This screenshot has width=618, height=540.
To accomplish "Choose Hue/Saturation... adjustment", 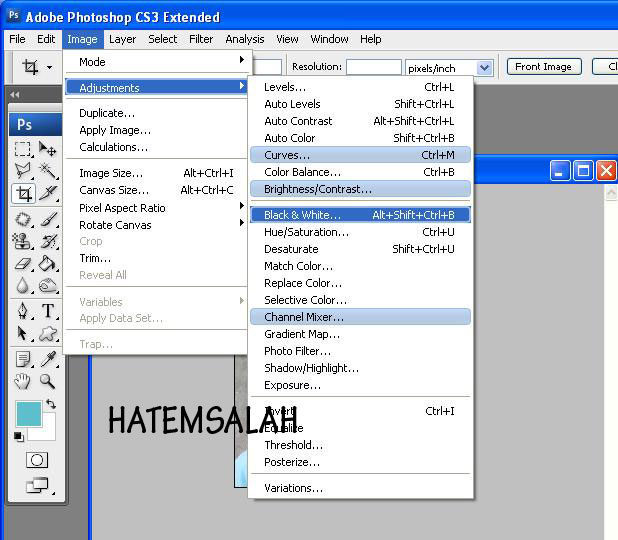I will click(x=360, y=232).
